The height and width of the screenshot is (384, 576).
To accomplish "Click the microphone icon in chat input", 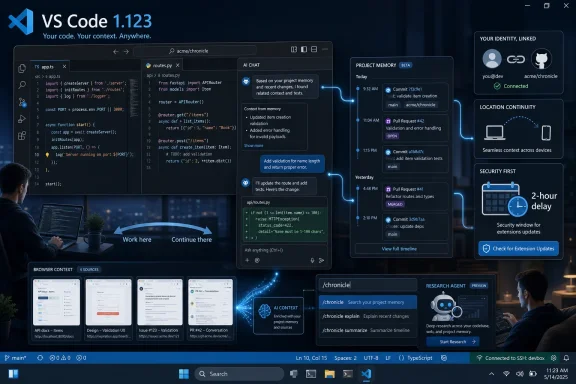I will point(312,260).
